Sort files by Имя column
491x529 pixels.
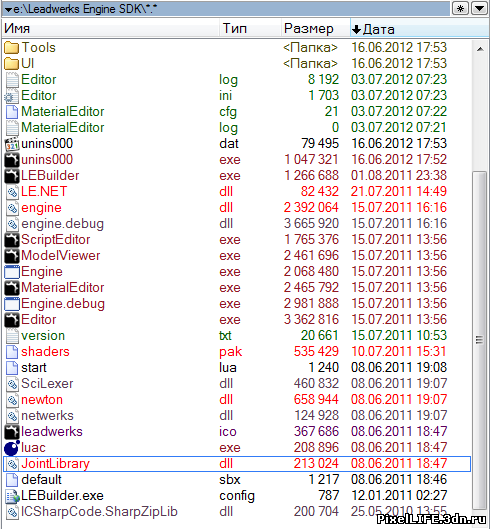click(111, 28)
